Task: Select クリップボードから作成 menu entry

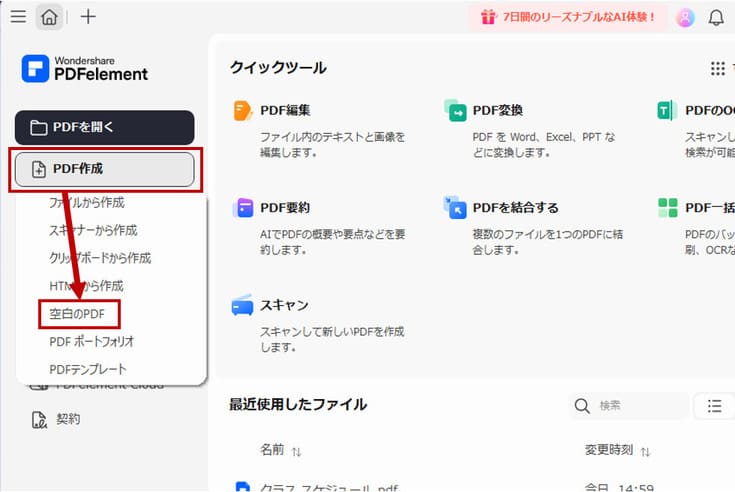Action: [100, 258]
